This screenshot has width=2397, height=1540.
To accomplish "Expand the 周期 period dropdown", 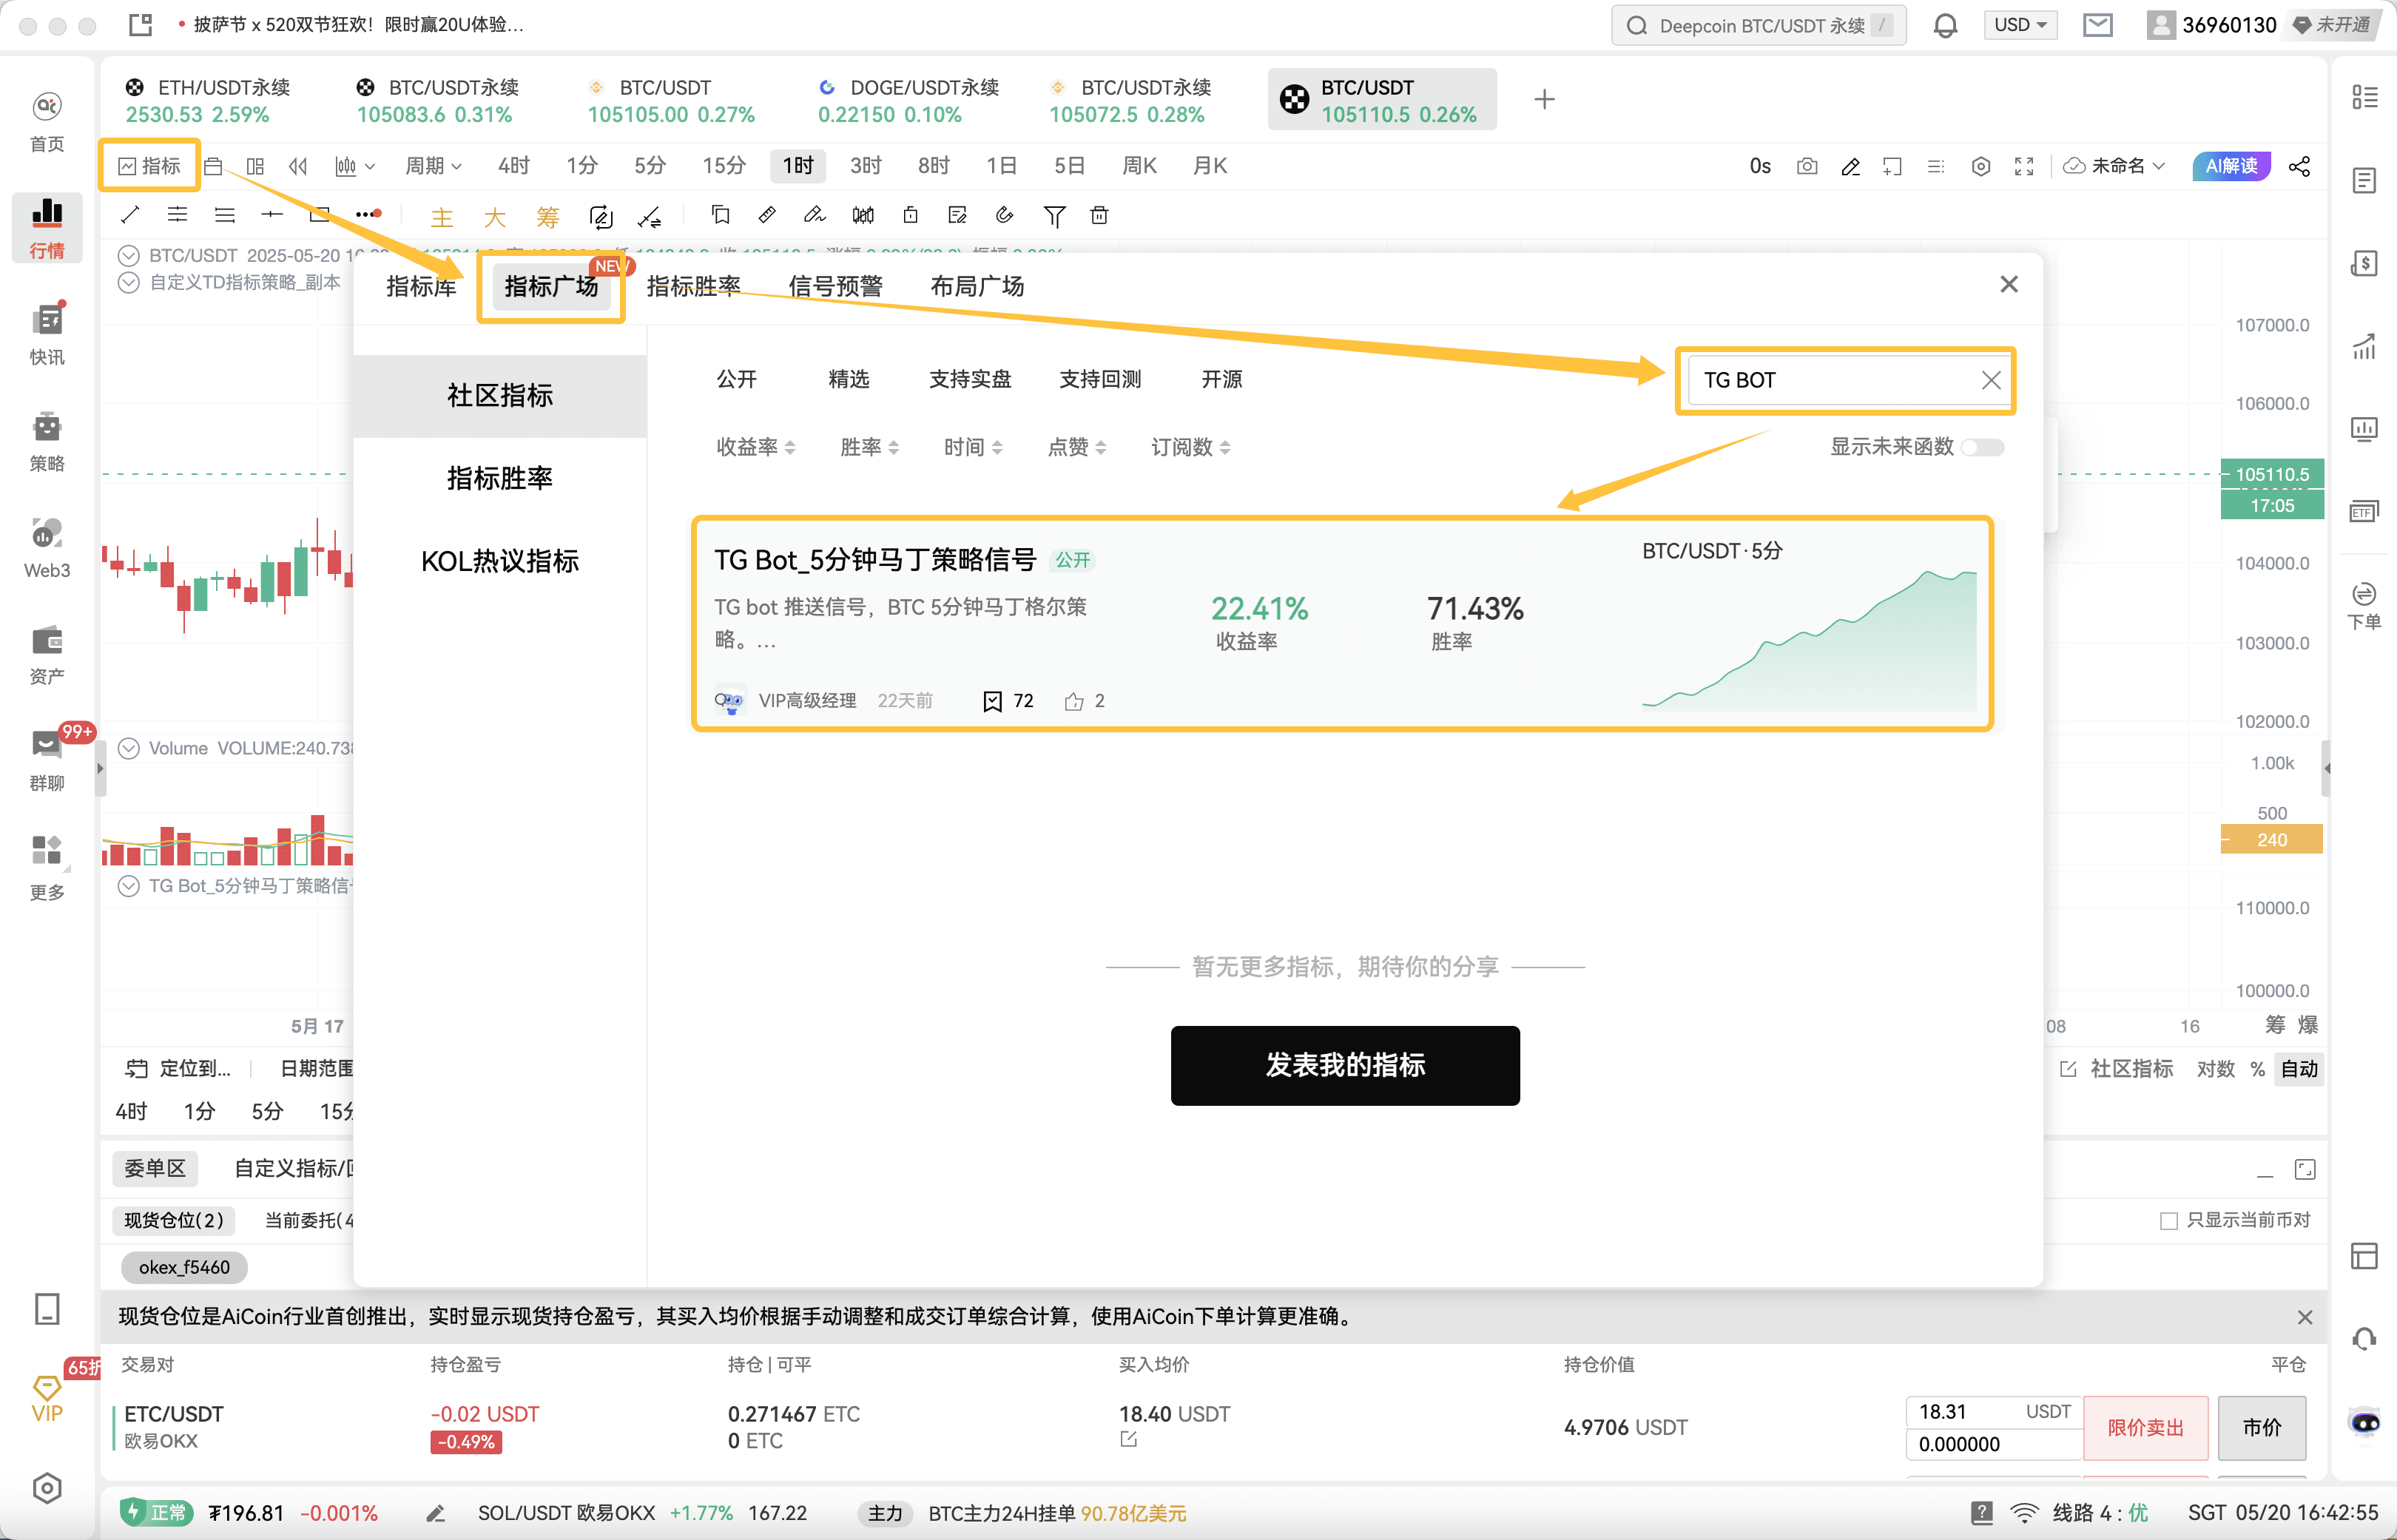I will (433, 166).
